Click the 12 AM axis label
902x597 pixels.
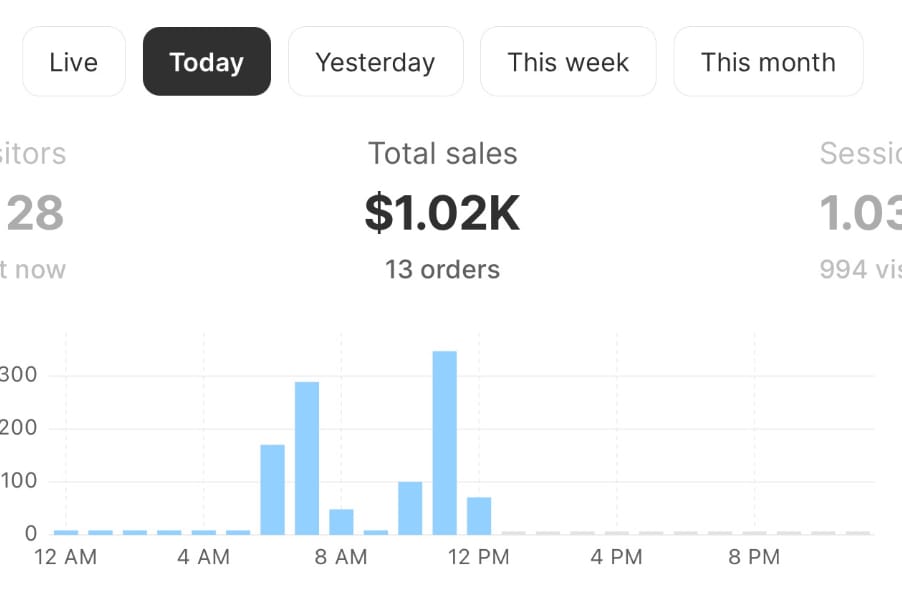[x=66, y=557]
